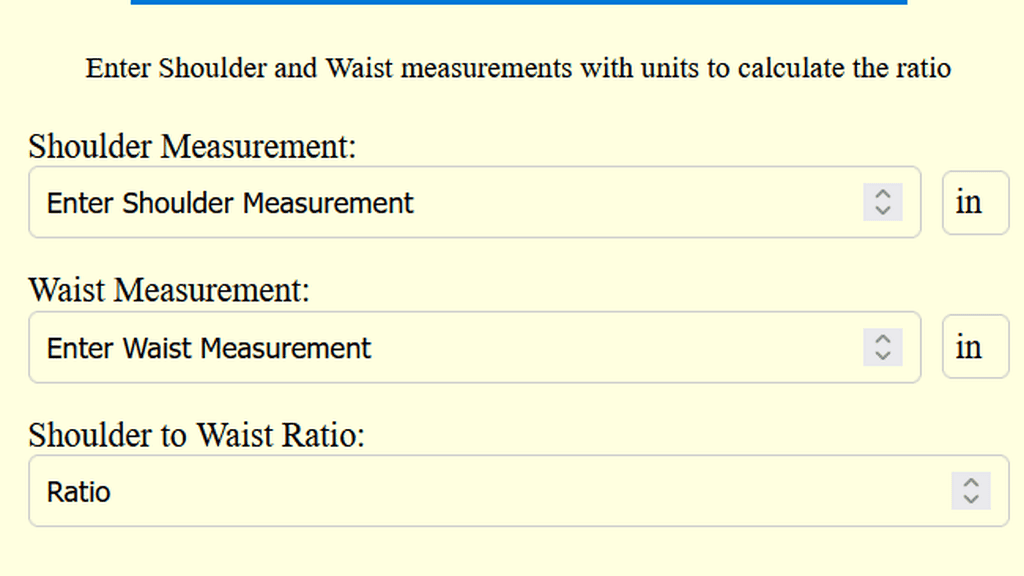Click the 'Enter Shoulder Measurement' placeholder text
Viewport: 1024px width, 576px height.
point(230,203)
